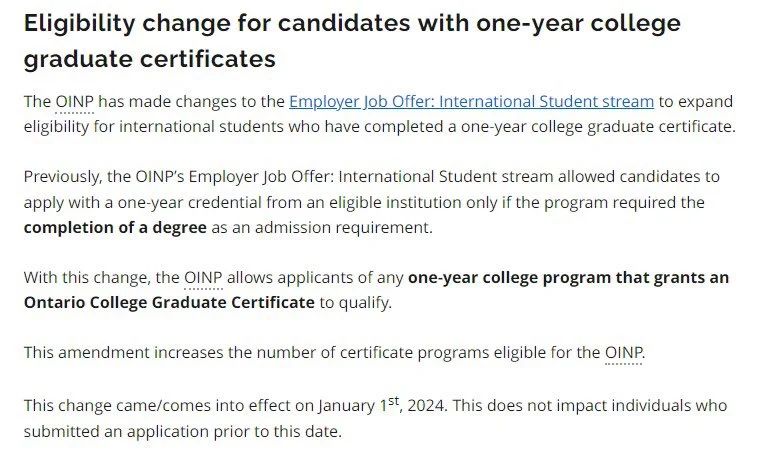
Task: Click the bold "completion of a degree" text
Action: tap(115, 227)
